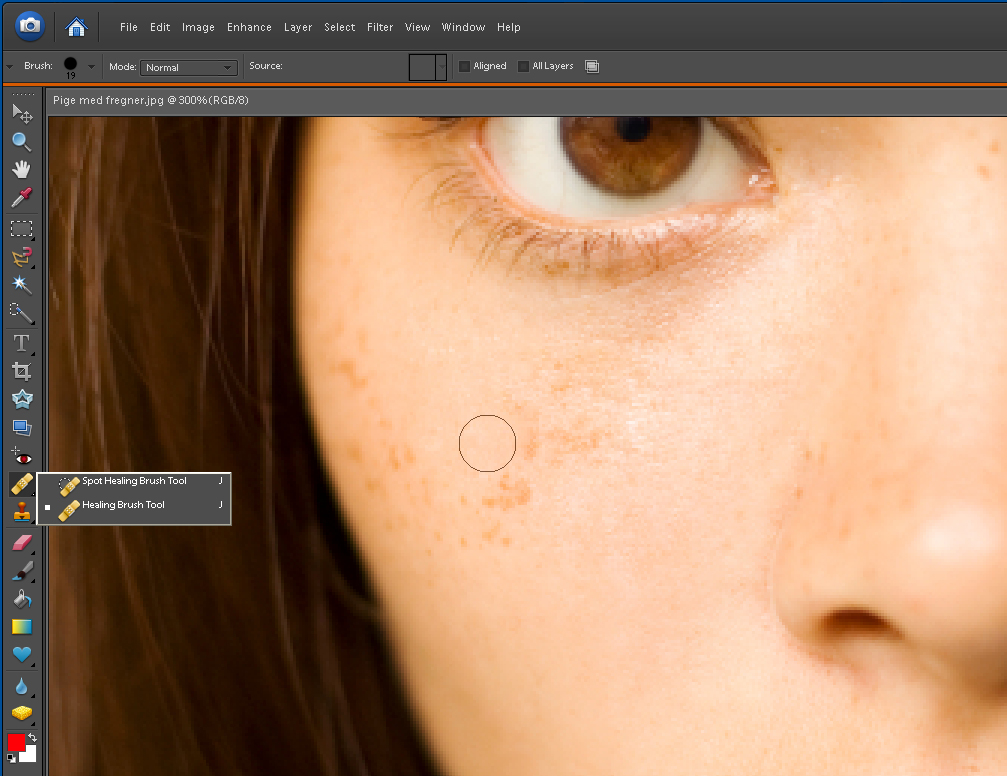Toggle the All Layers checkbox
Screen dimensions: 1007x776
point(523,67)
